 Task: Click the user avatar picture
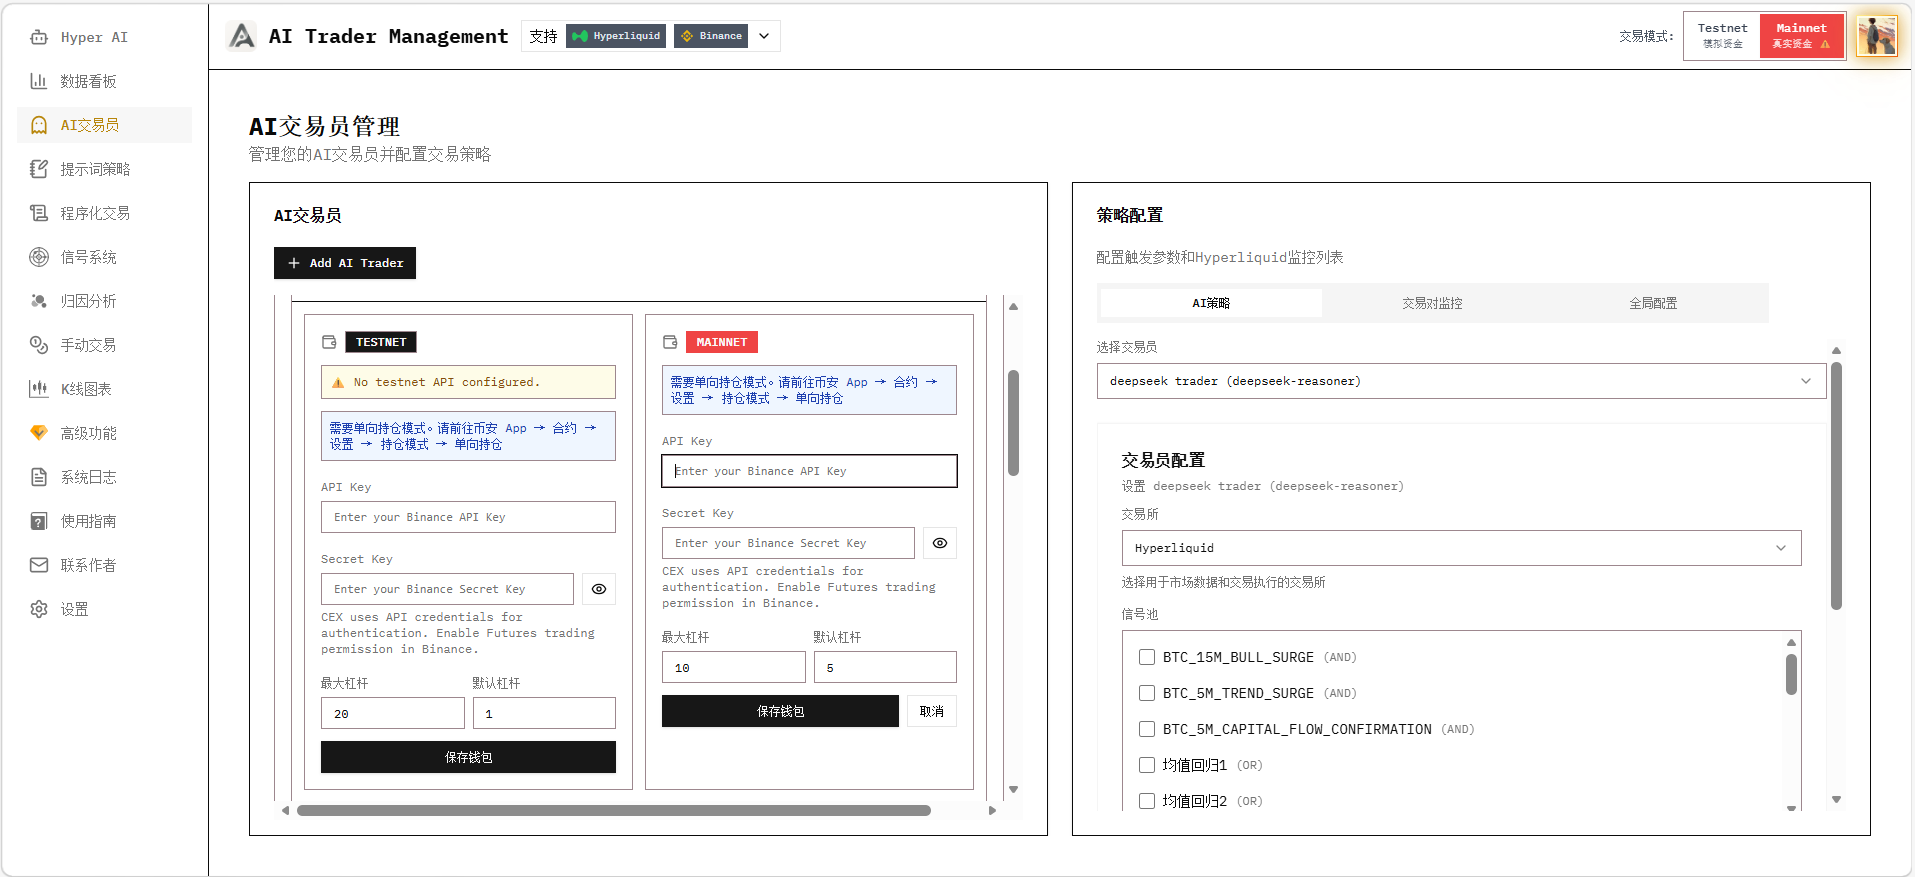pos(1877,36)
